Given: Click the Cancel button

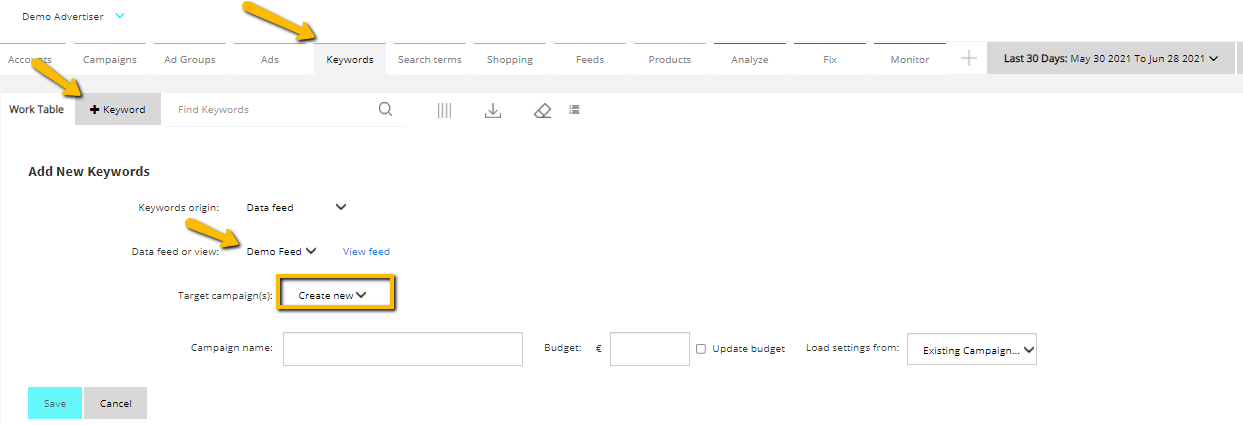Looking at the screenshot, I should [x=116, y=403].
